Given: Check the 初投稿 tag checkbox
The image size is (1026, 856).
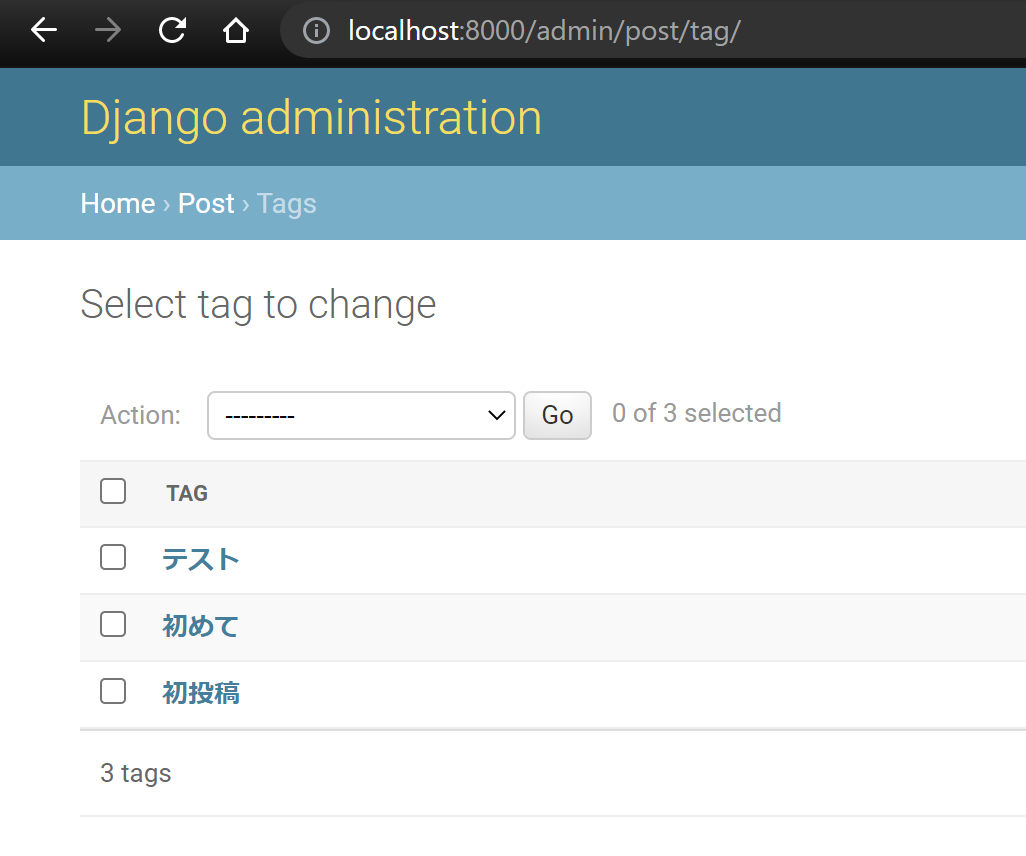Looking at the screenshot, I should pos(113,691).
